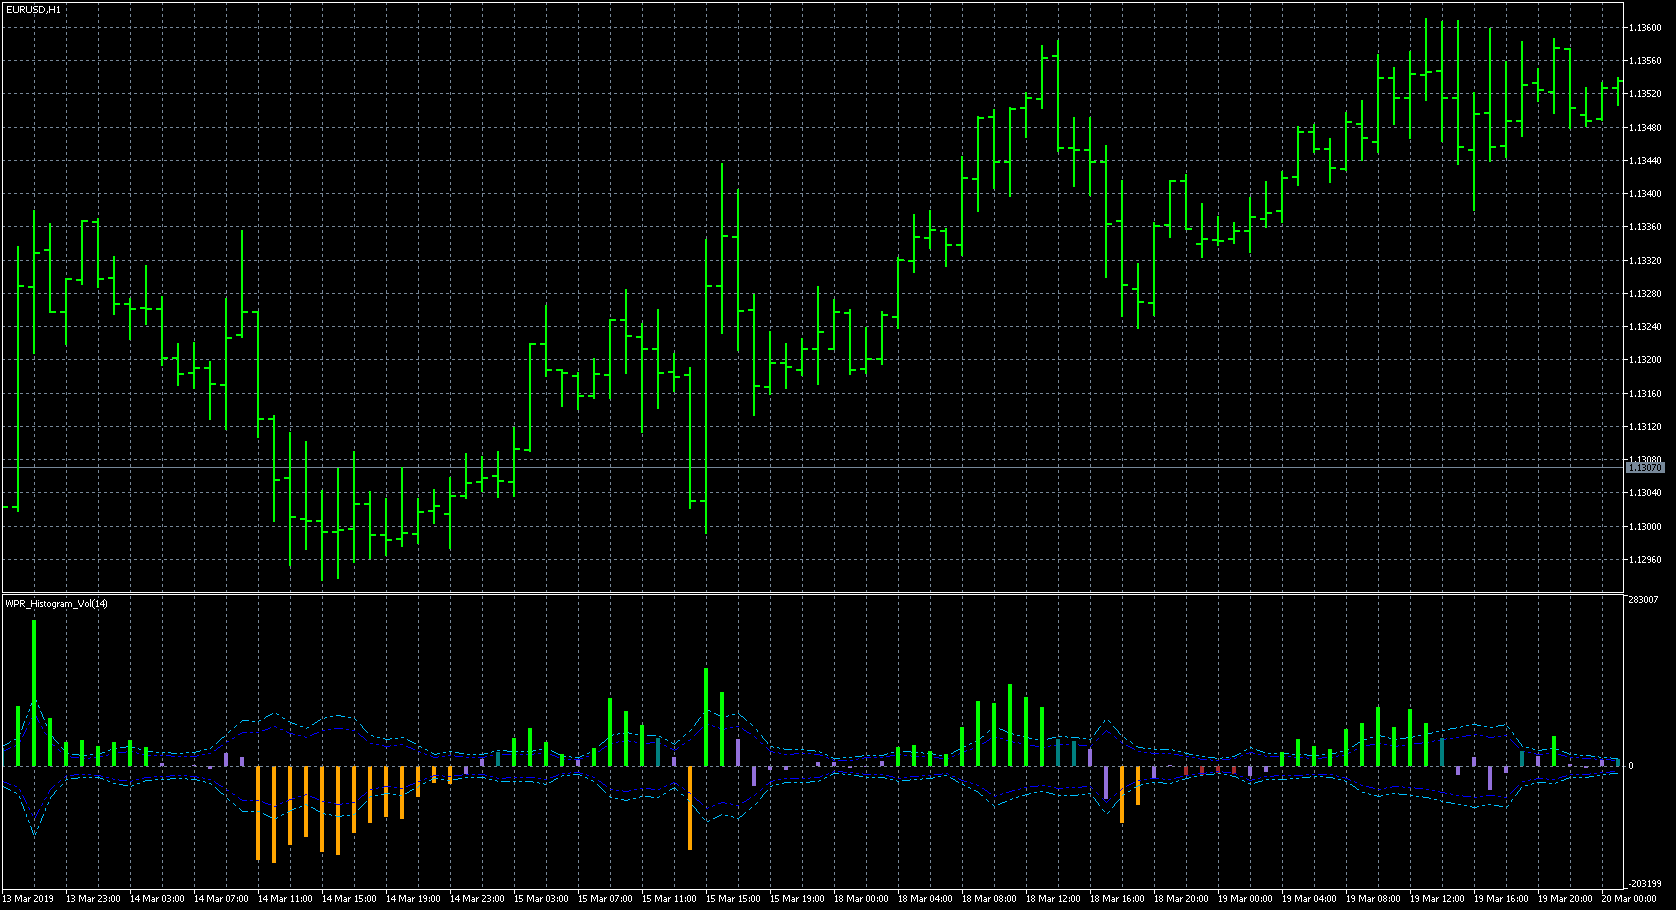The height and width of the screenshot is (910, 1676).
Task: Click the -203199 indicator scale minimum
Action: (x=1644, y=884)
